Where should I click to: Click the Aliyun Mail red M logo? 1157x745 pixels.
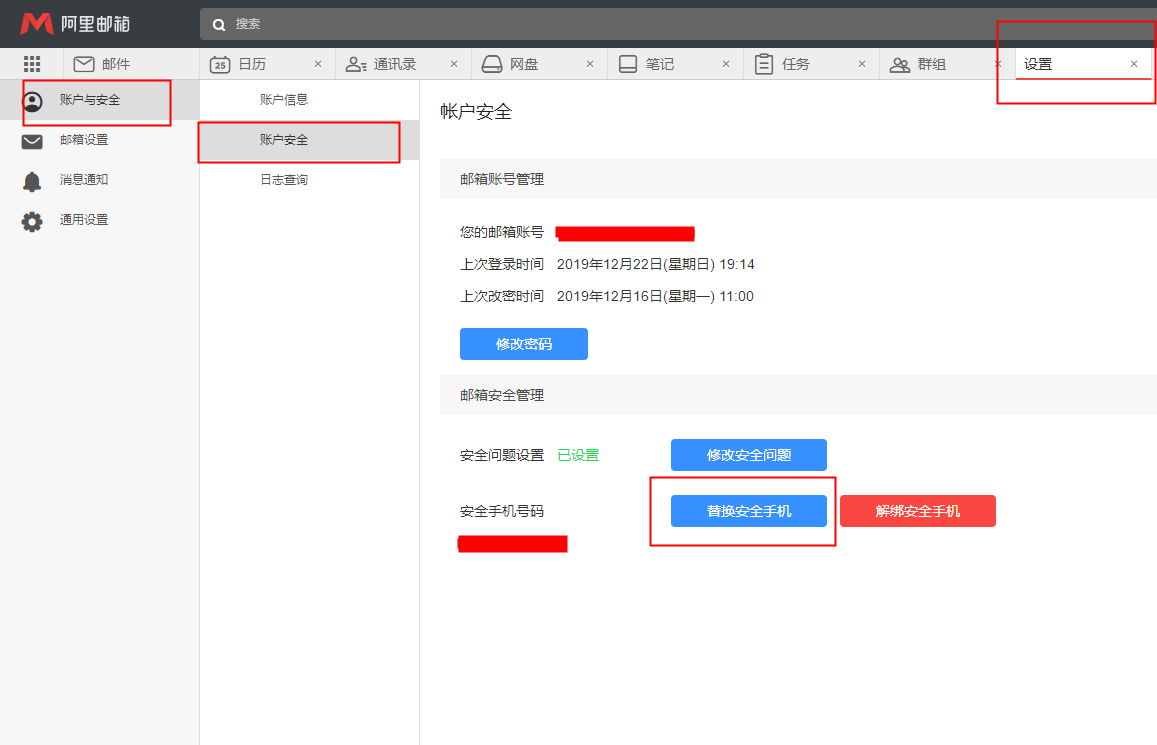[37, 23]
